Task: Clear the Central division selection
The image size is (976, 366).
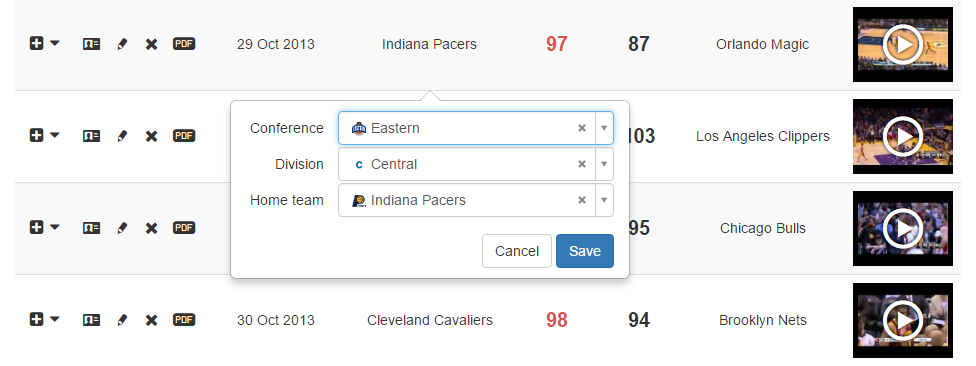Action: tap(582, 164)
